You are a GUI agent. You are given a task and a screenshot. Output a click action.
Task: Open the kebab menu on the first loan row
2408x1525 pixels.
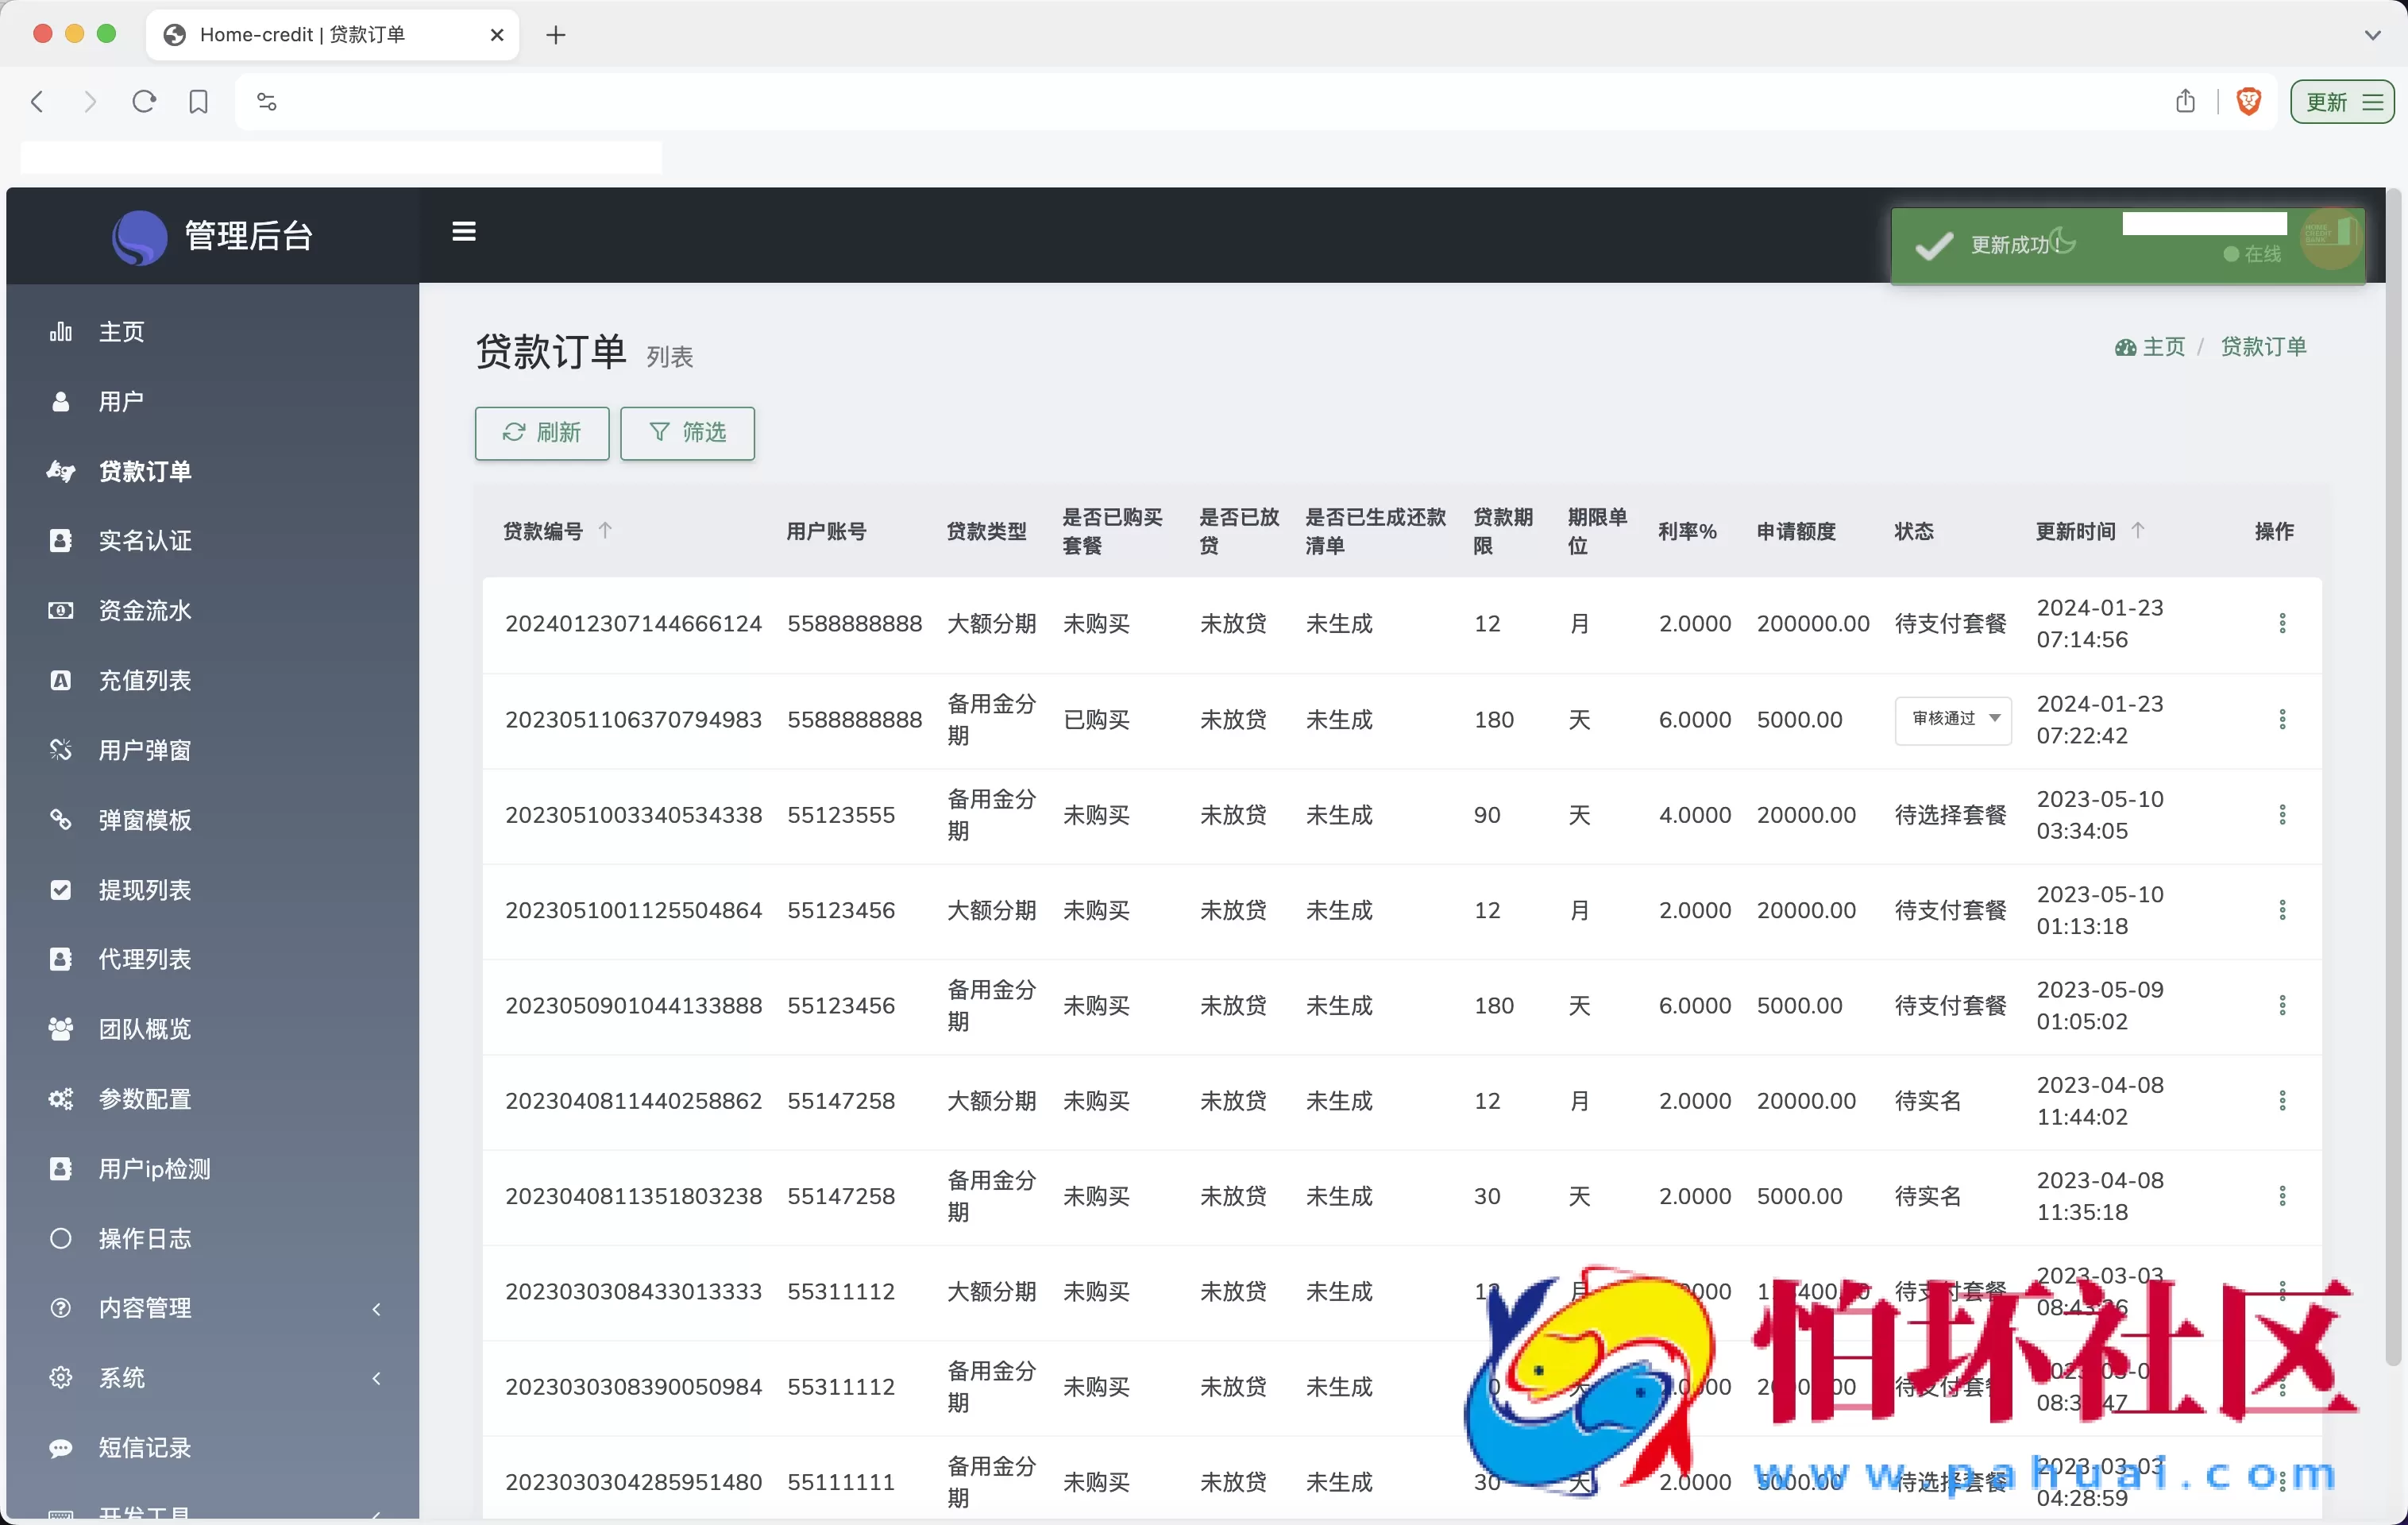(x=2283, y=623)
